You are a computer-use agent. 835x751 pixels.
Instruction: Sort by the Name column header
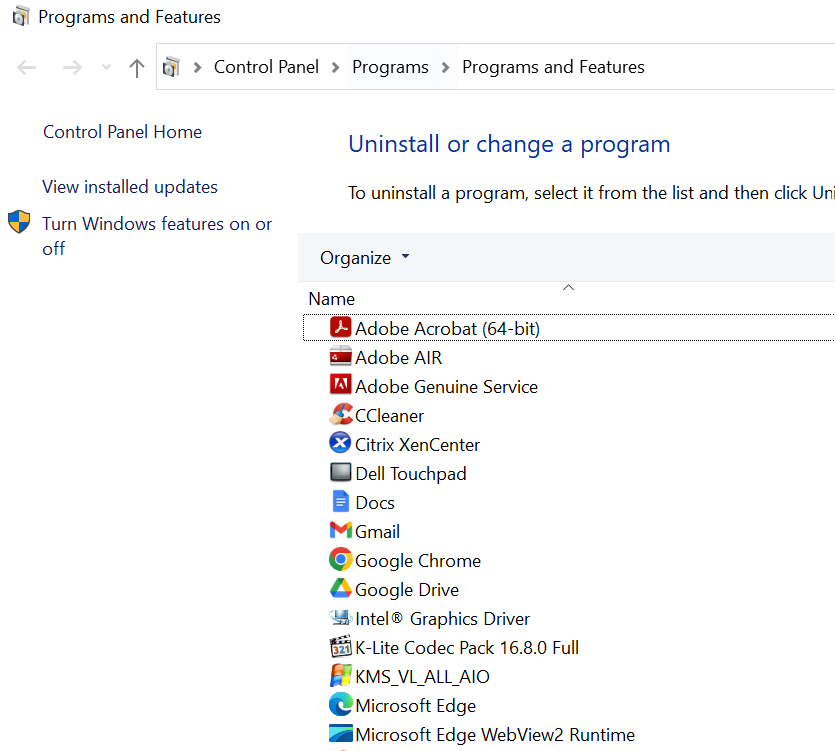pyautogui.click(x=331, y=299)
